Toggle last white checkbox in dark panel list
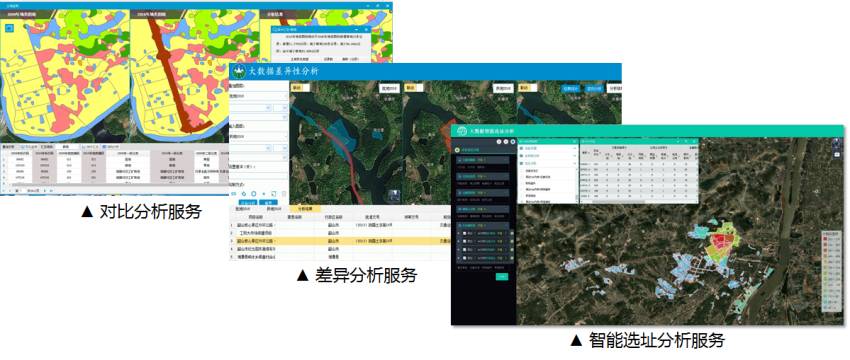This screenshot has height=360, width=850. 465,258
